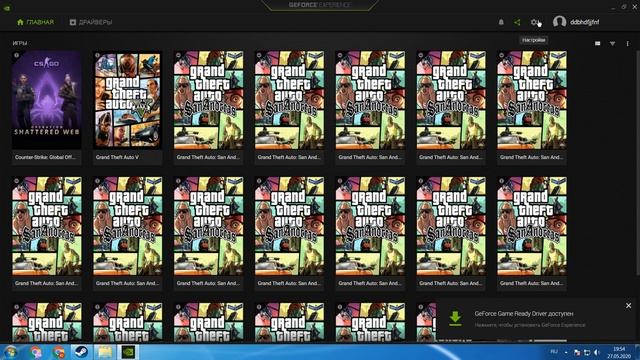Click the network tray icon
The width and height of the screenshot is (640, 360).
coord(587,352)
